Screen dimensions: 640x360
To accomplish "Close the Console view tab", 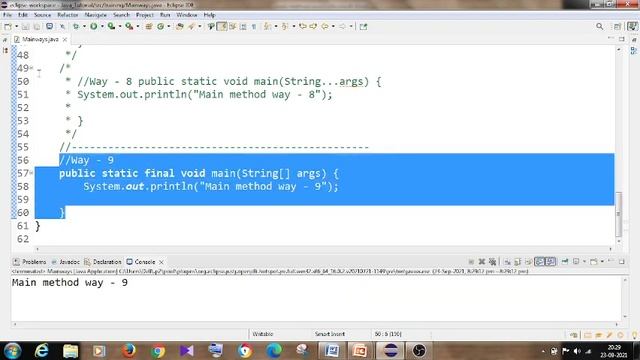I will 161,262.
